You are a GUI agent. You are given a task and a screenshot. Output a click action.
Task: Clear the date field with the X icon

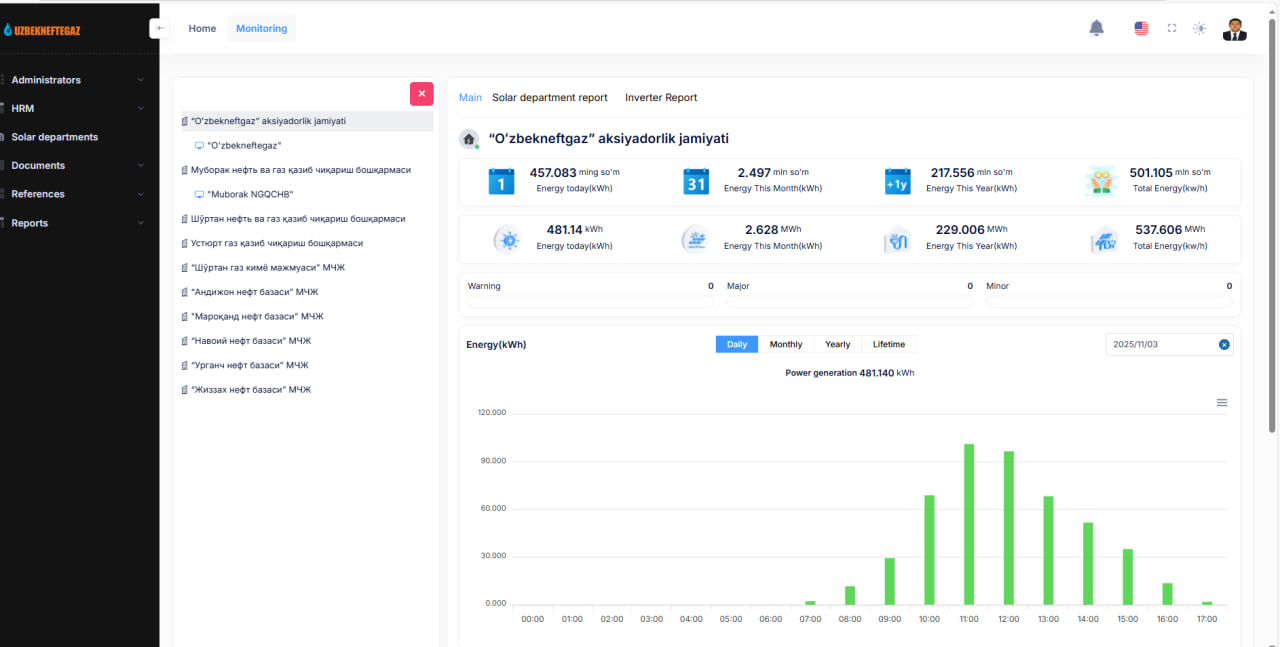pyautogui.click(x=1224, y=344)
